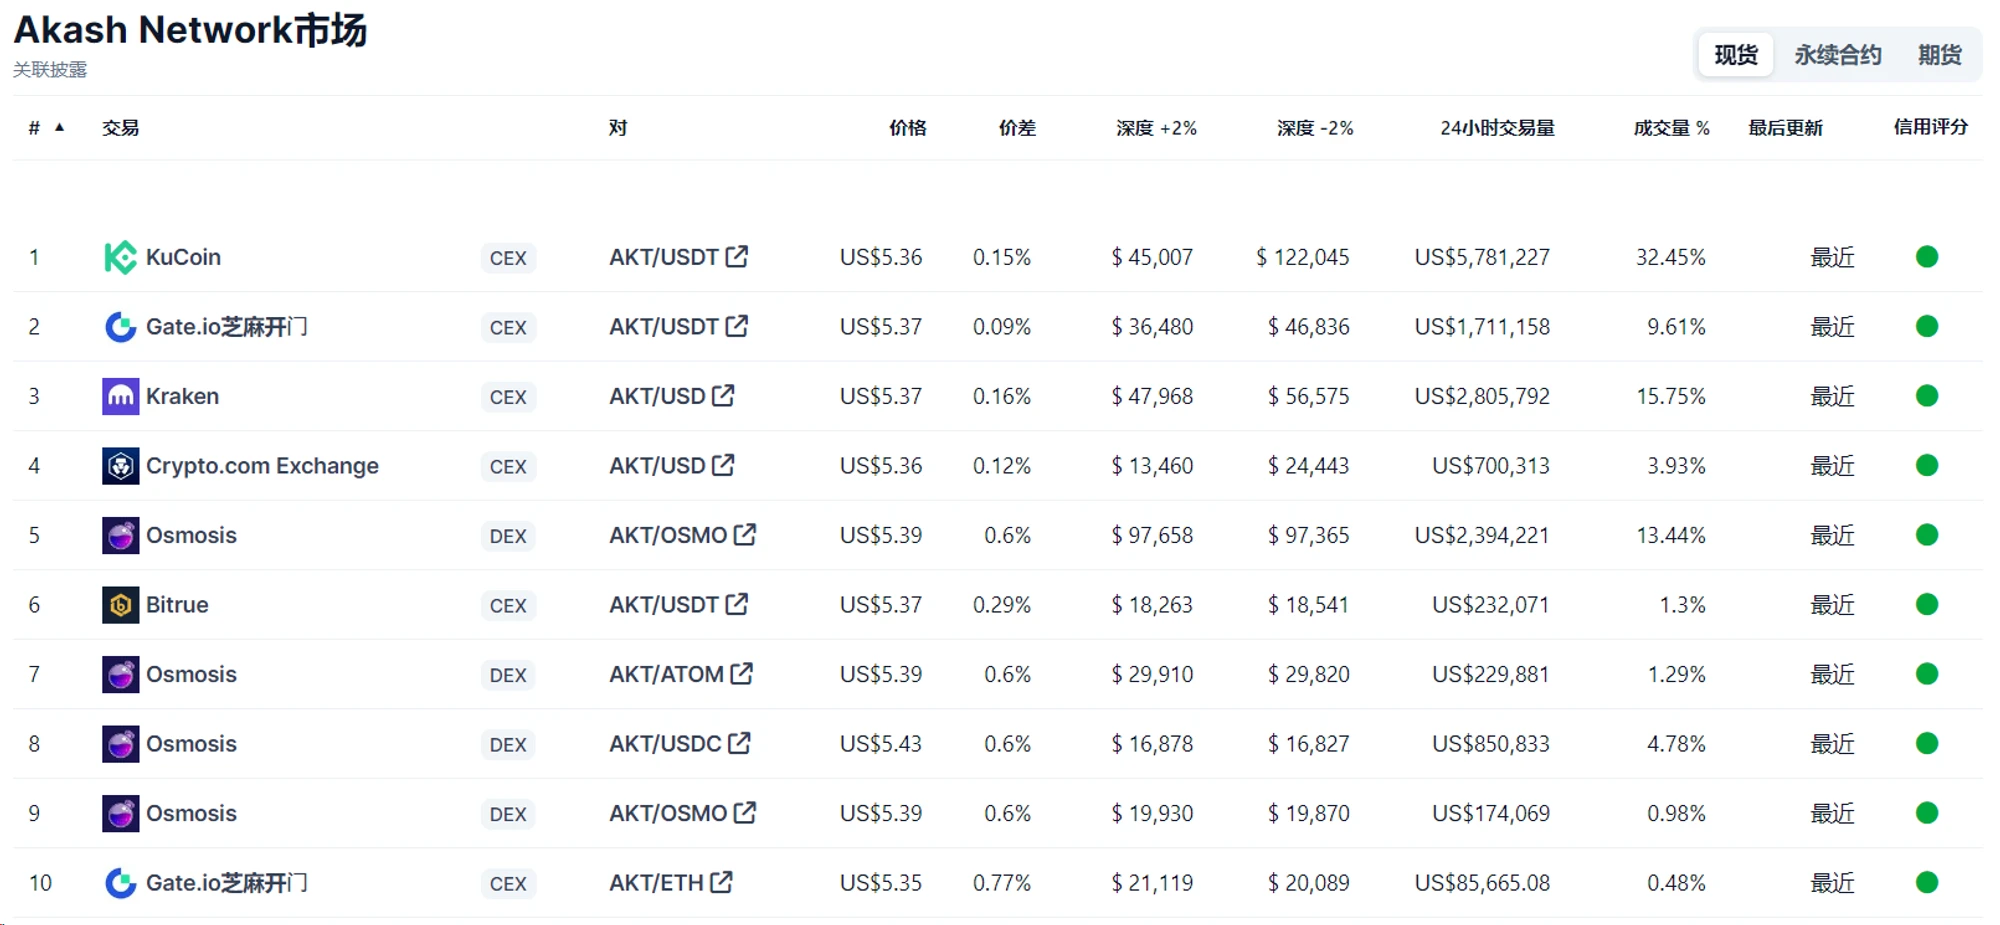Open external link icon next to AKT/ETH
The height and width of the screenshot is (925, 2000).
(721, 882)
